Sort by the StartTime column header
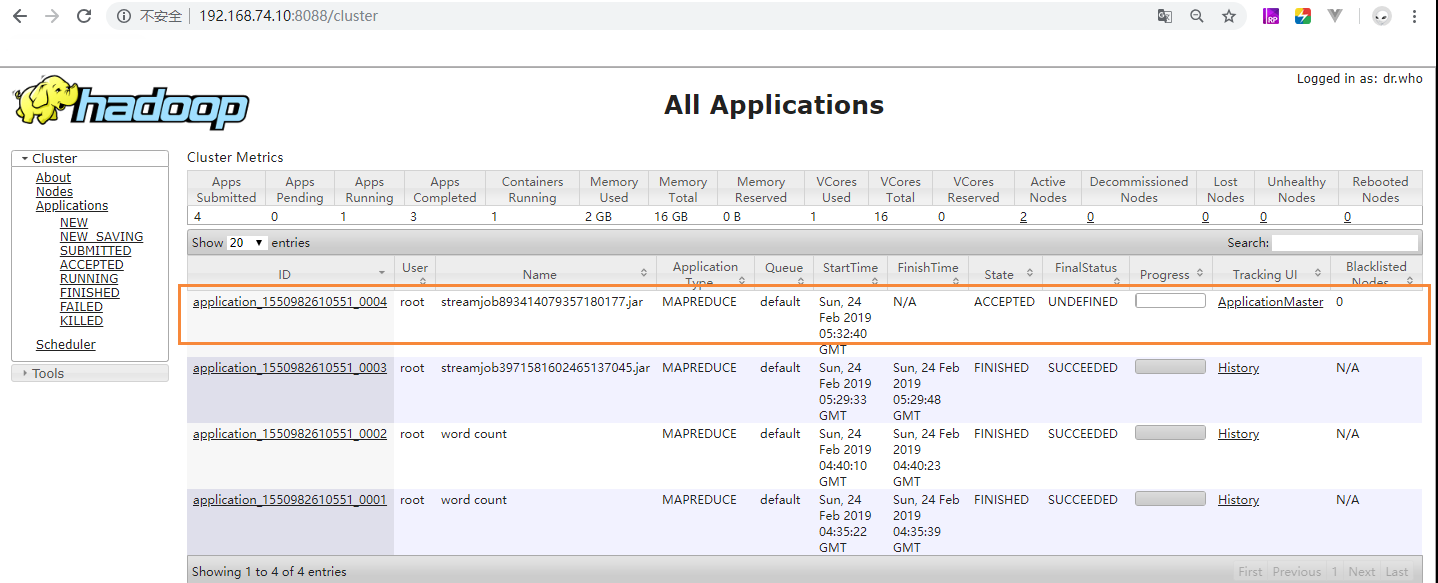 click(x=850, y=273)
